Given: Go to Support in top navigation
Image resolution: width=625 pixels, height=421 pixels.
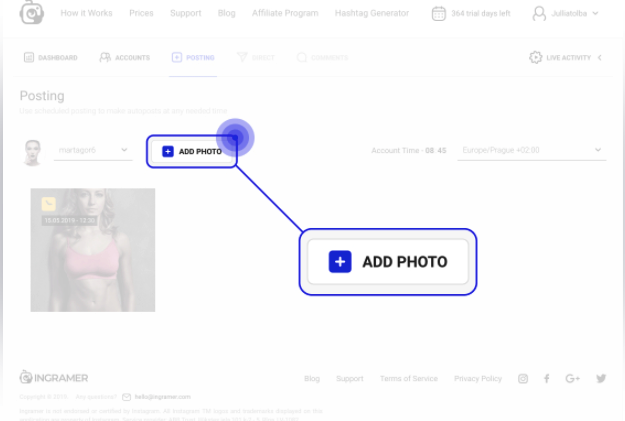Looking at the screenshot, I should click(186, 13).
